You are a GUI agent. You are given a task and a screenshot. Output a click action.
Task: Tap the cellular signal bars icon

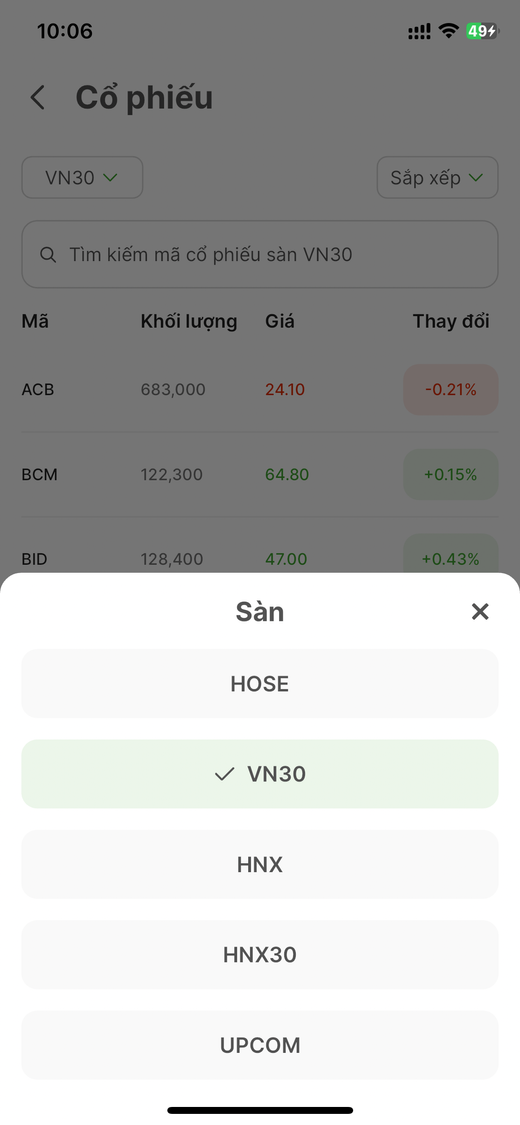[x=420, y=31]
